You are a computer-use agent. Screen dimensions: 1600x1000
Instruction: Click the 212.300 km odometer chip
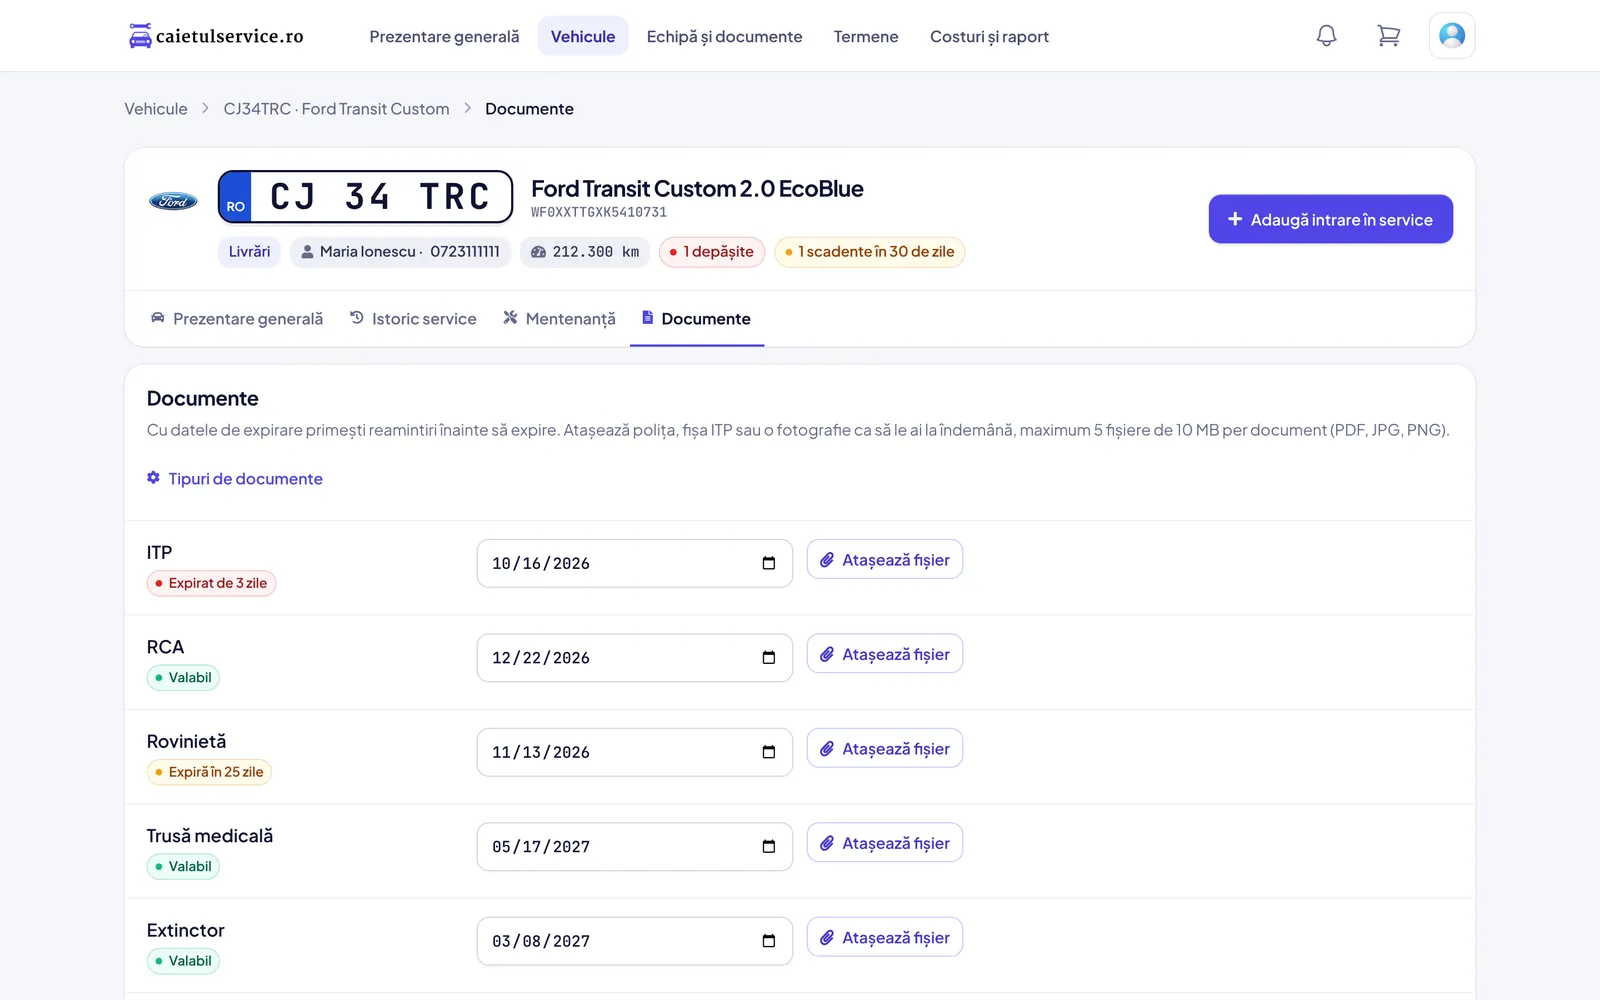[585, 252]
